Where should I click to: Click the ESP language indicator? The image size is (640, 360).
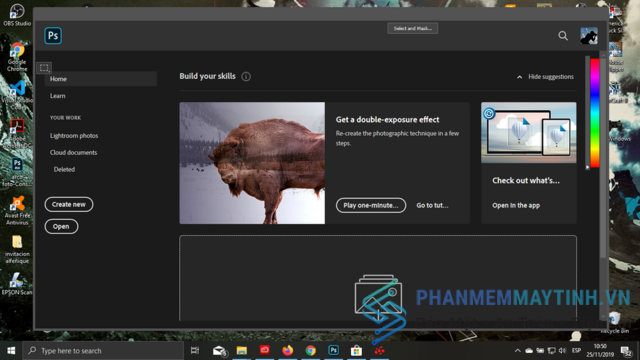pos(576,350)
